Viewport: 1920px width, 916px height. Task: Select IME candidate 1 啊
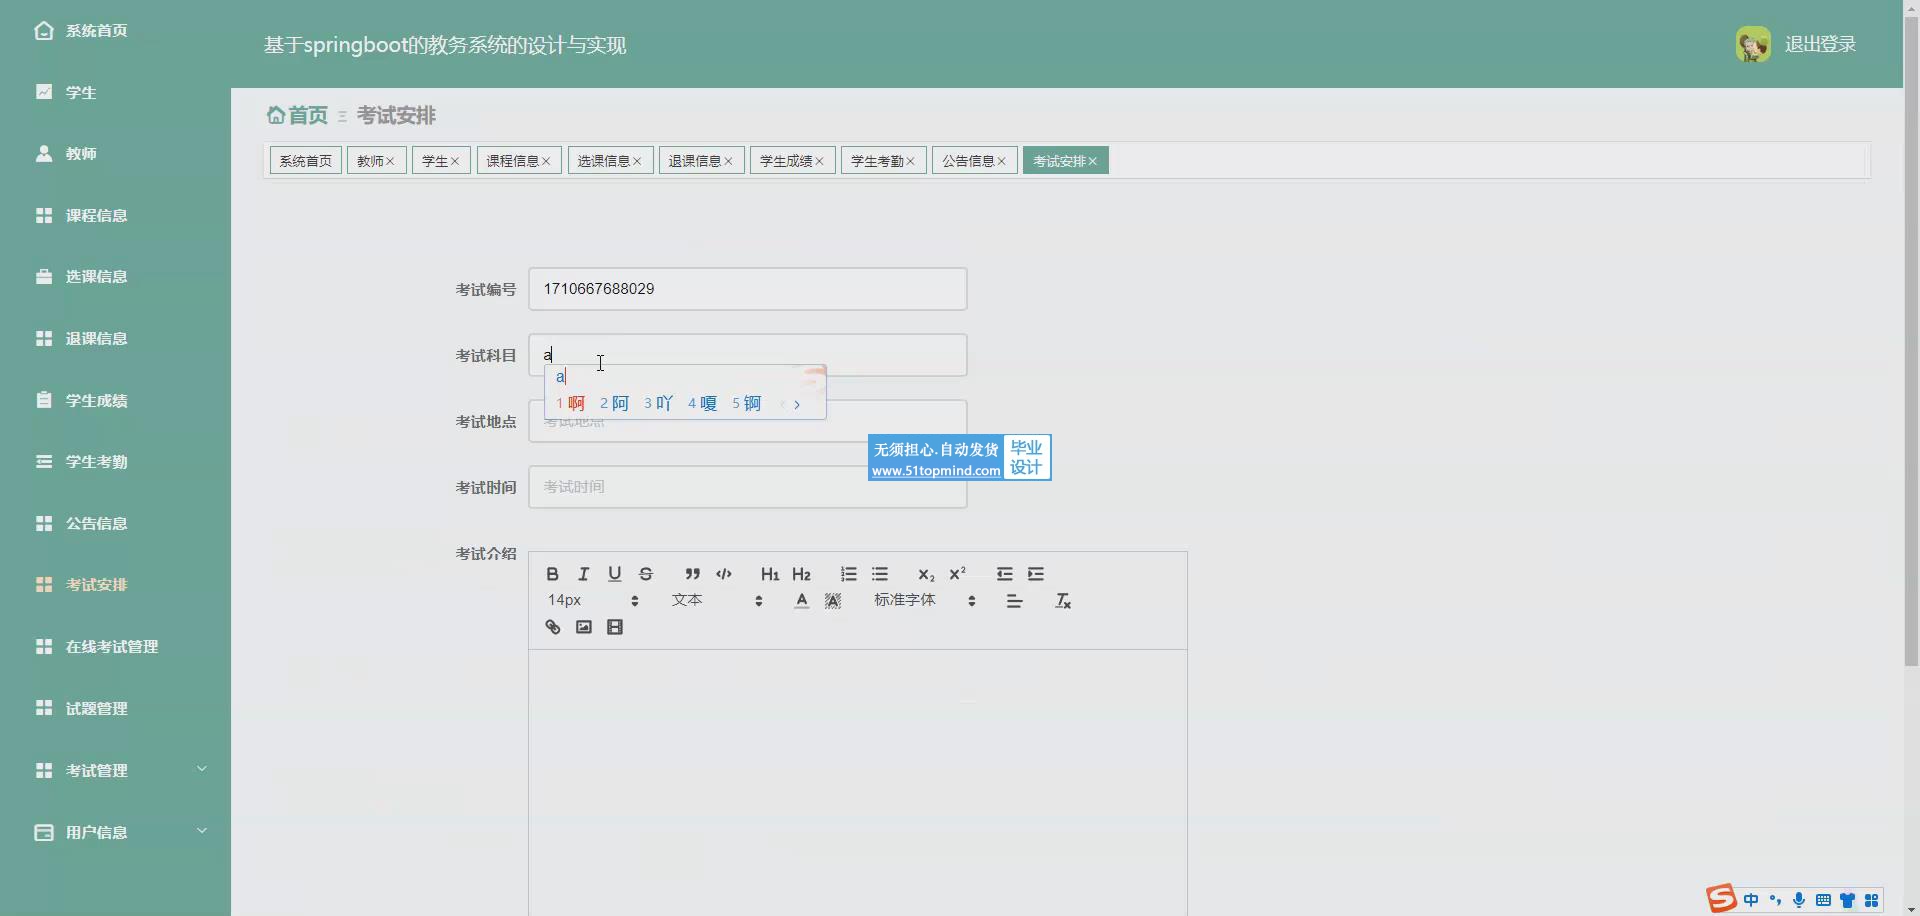(570, 404)
